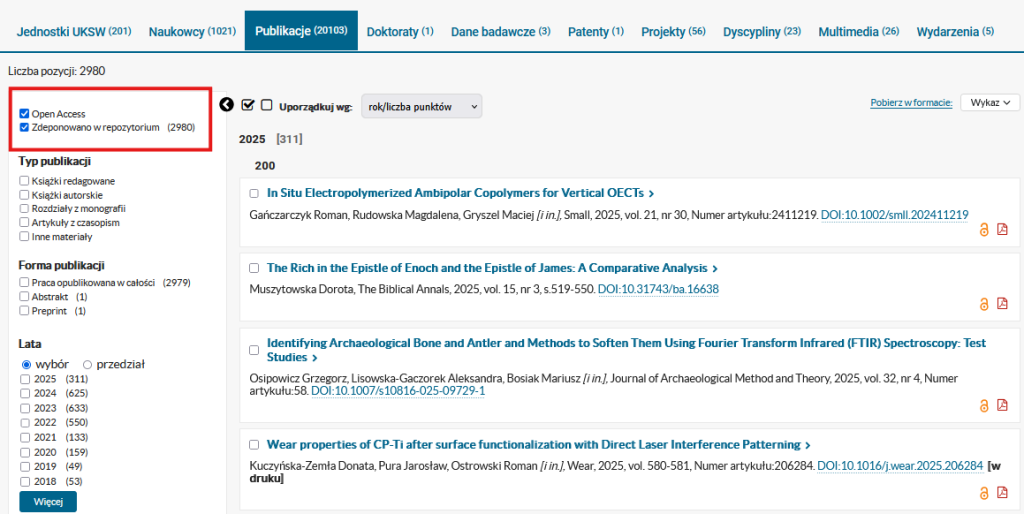The width and height of the screenshot is (1024, 514).
Task: Tick the 2024 year filter checkbox
Action: coord(24,394)
